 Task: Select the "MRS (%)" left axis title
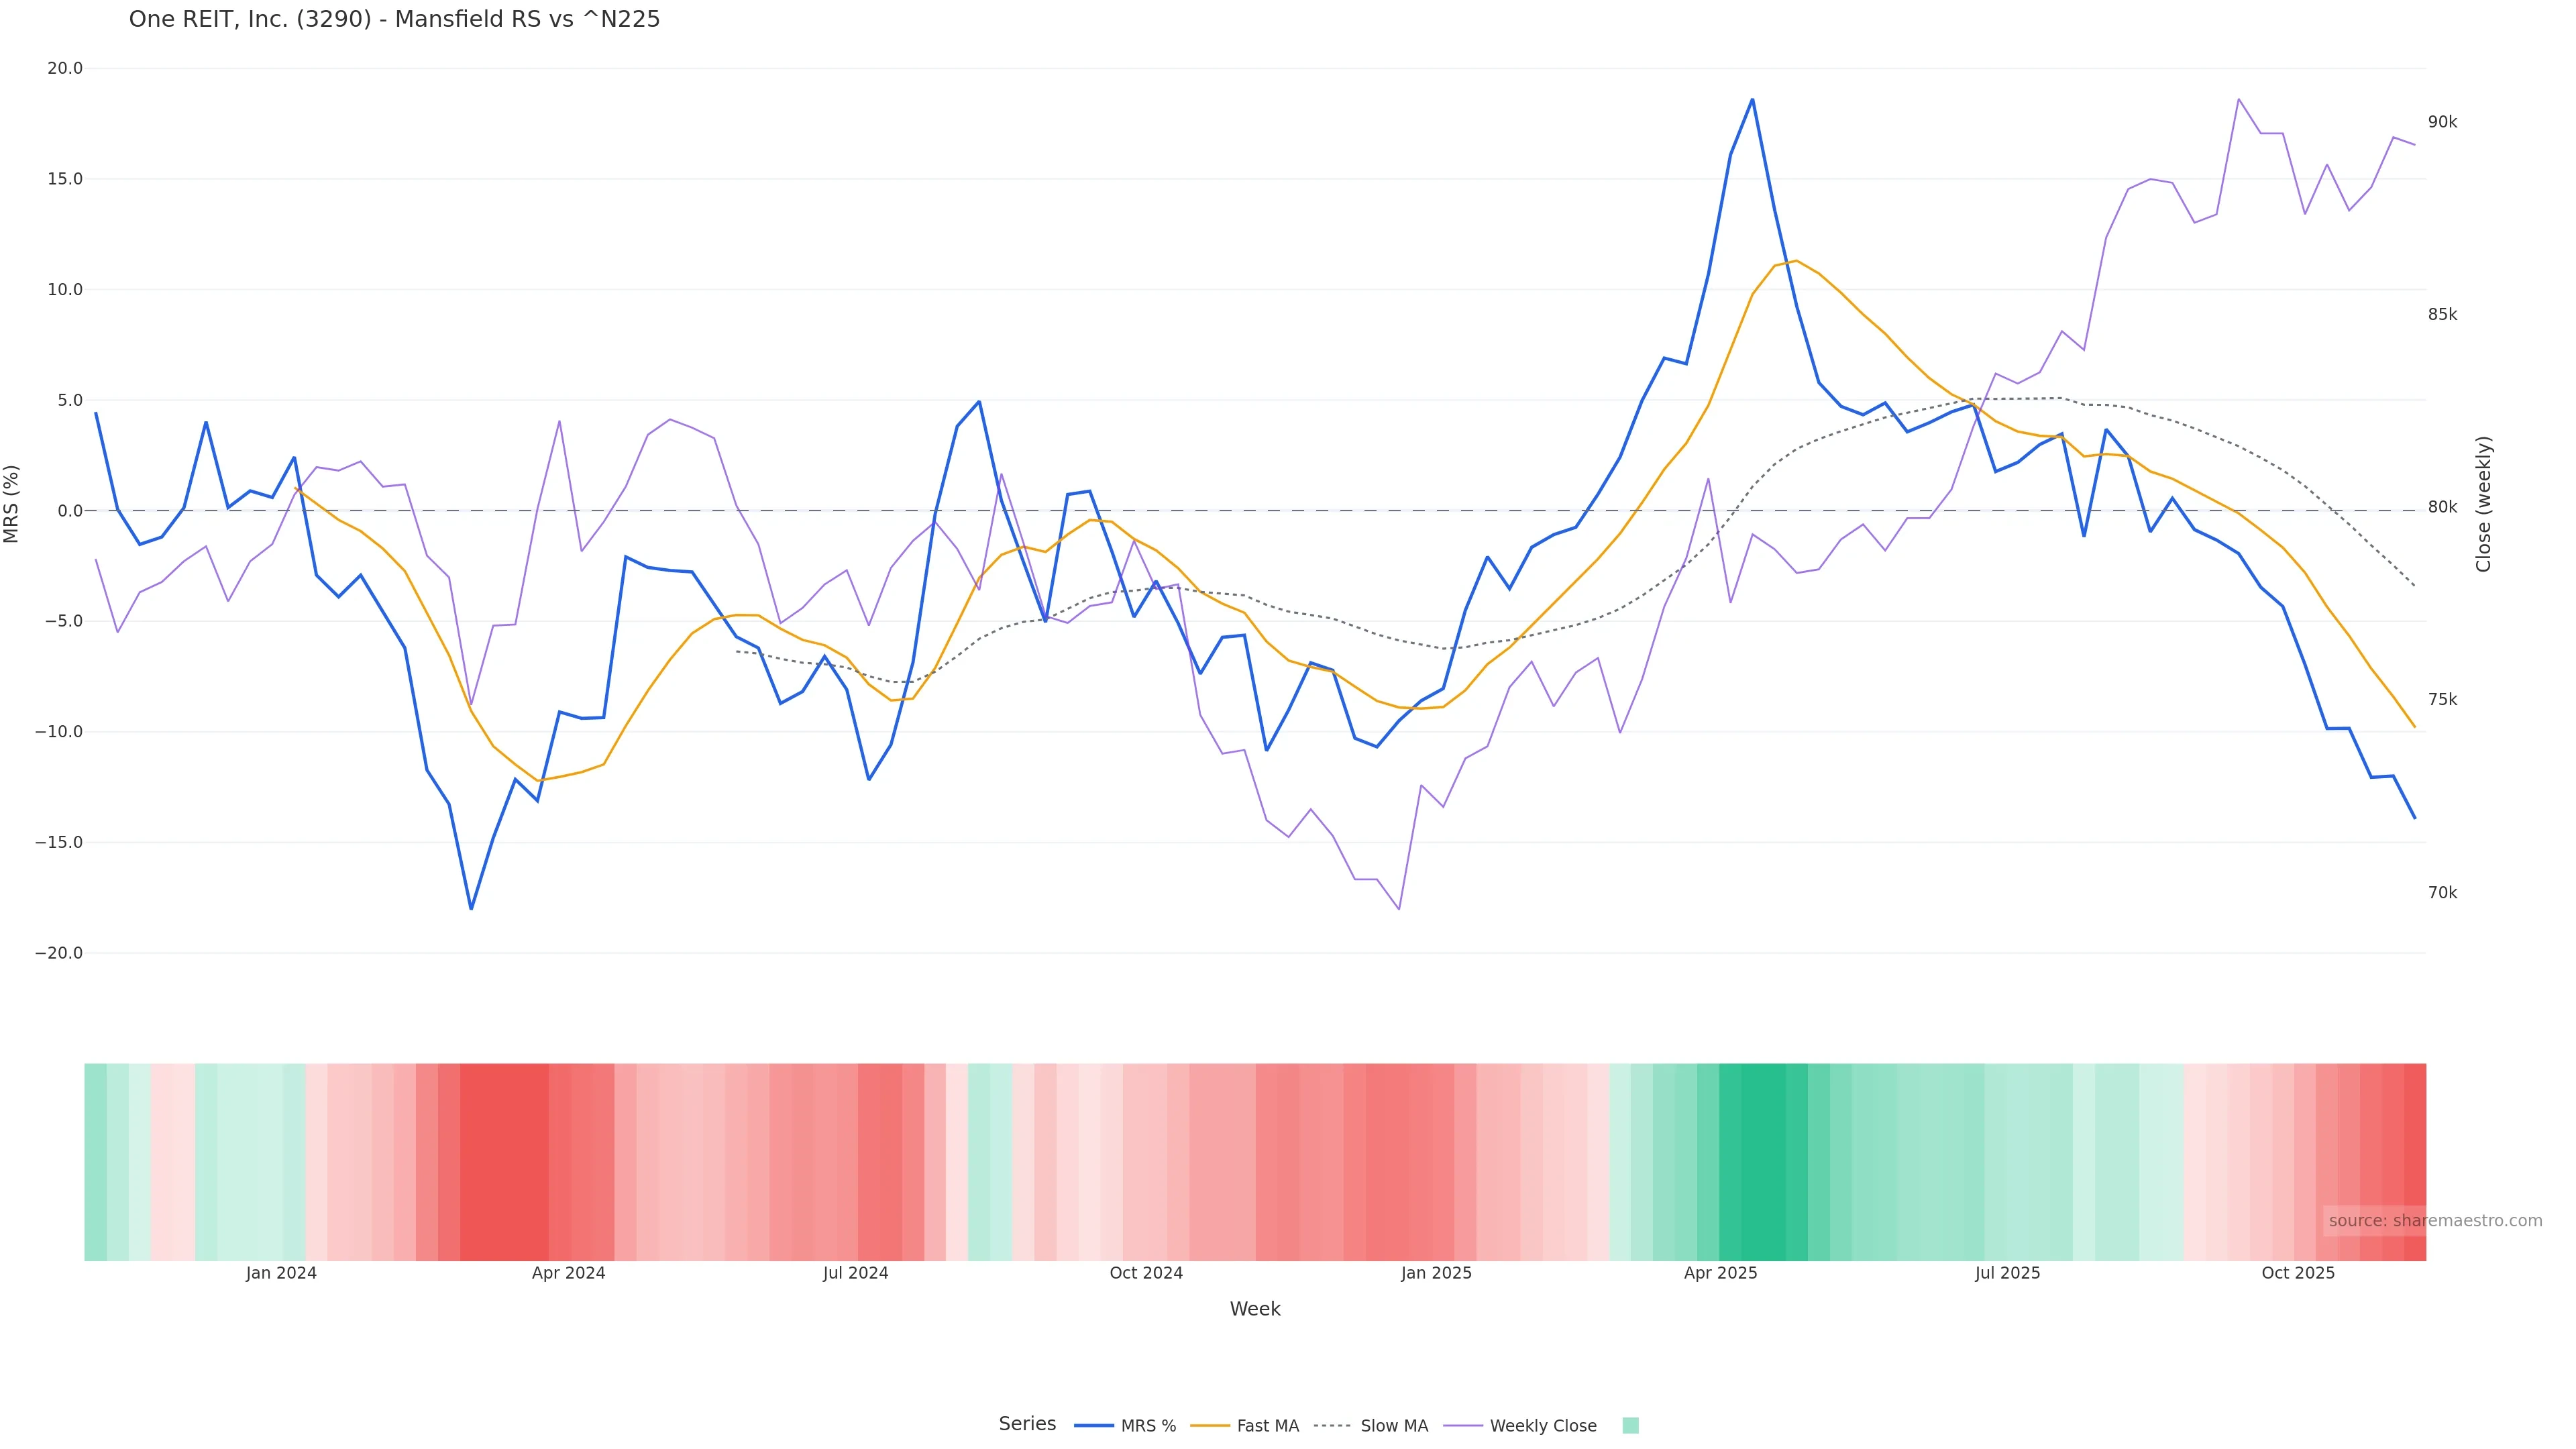(12, 504)
